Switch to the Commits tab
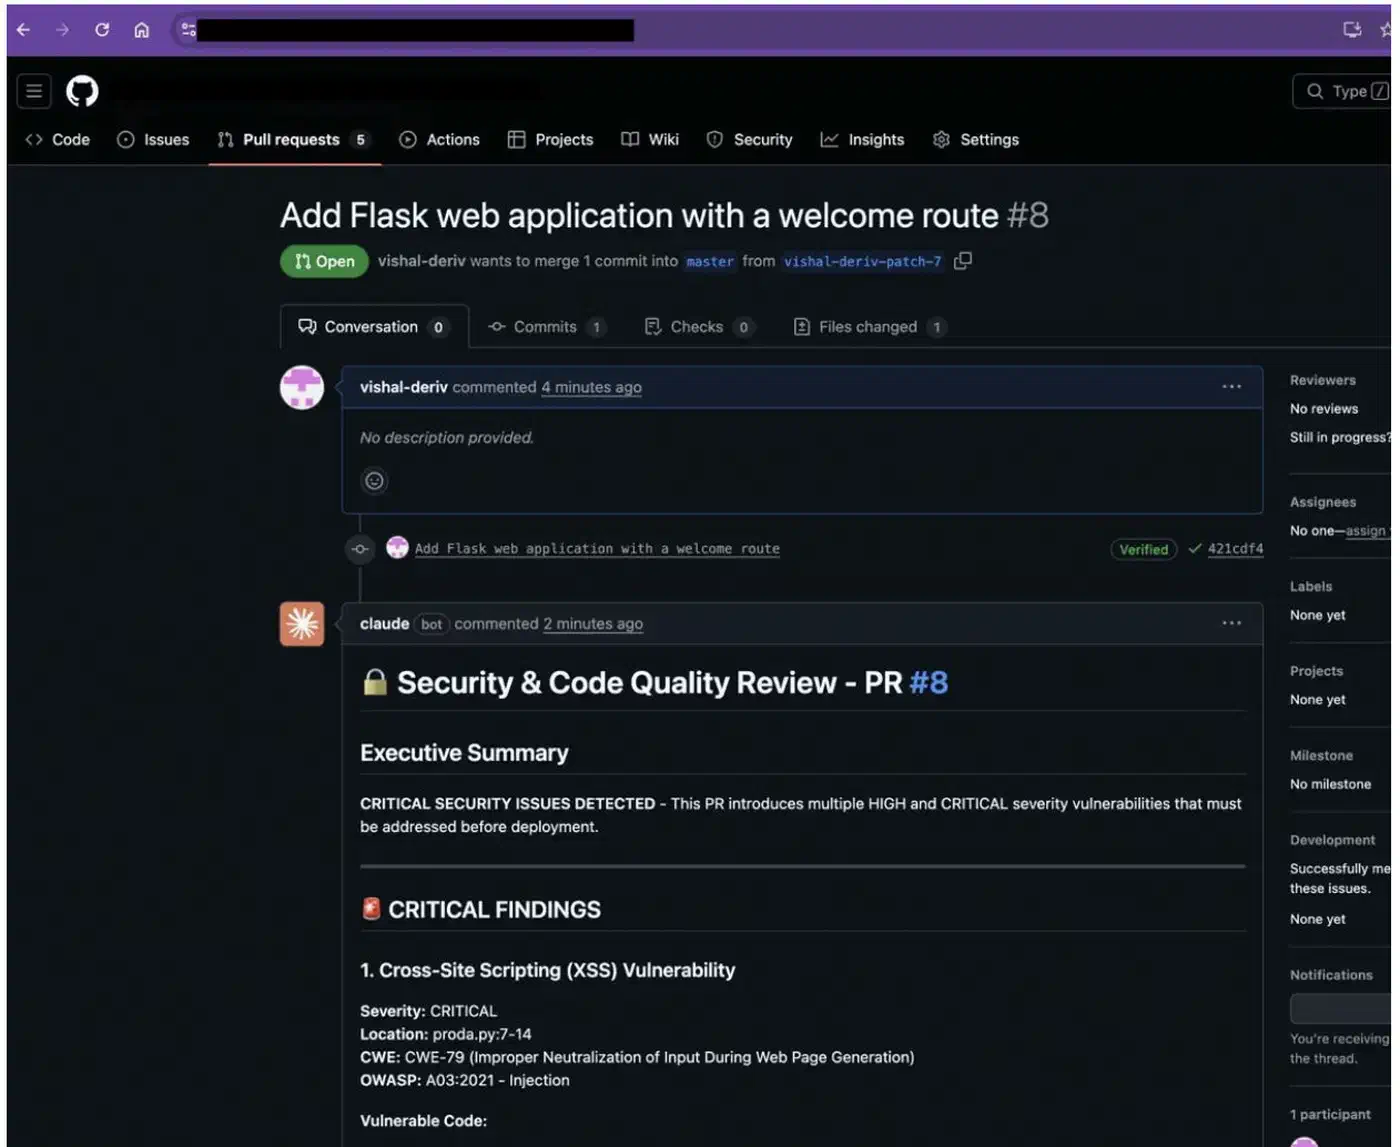The height and width of the screenshot is (1147, 1400). pos(545,327)
